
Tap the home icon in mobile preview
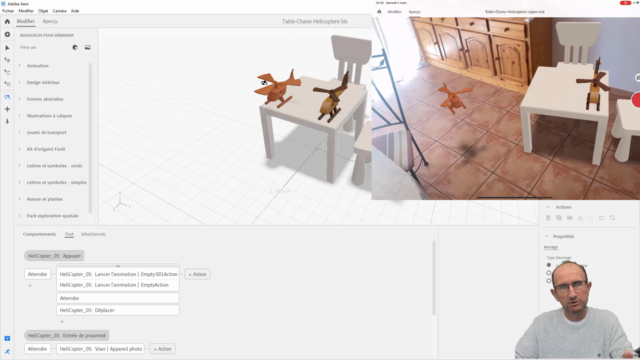pos(379,12)
